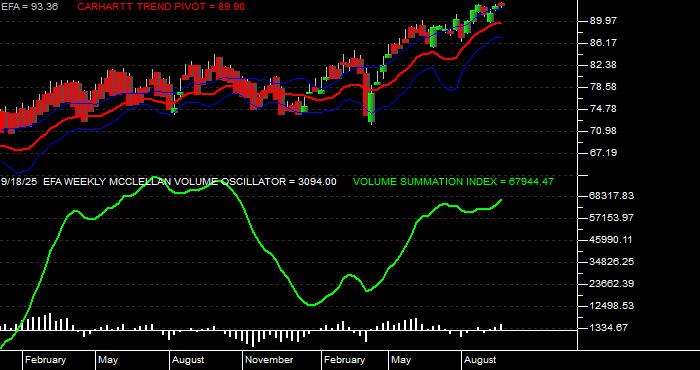
Task: Click the 70.98 price axis value
Action: (603, 130)
